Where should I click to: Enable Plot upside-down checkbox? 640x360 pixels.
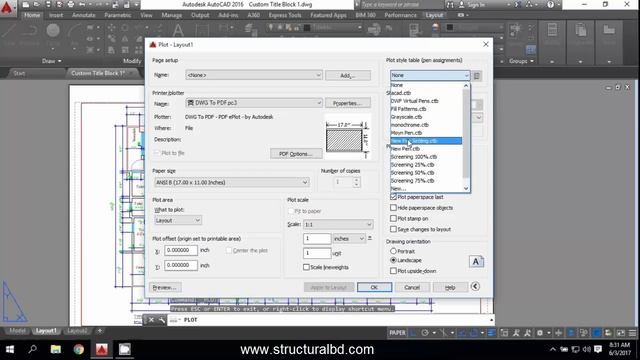pos(393,271)
